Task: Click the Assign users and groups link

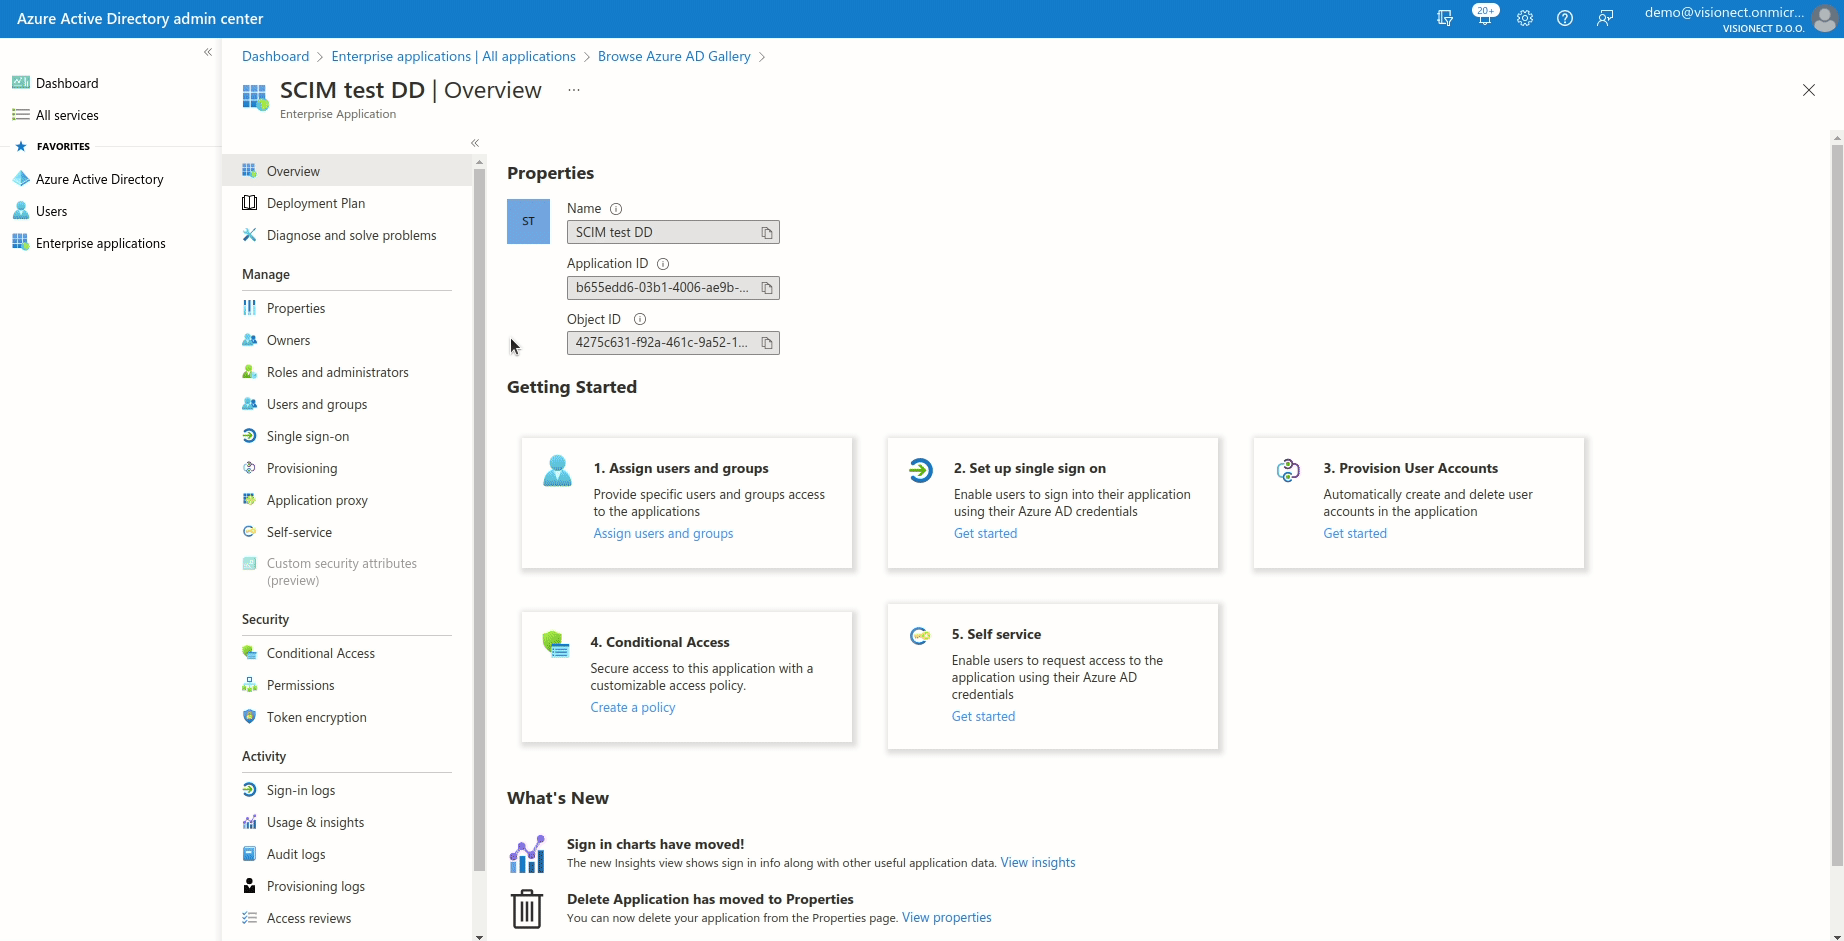Action: (x=663, y=533)
